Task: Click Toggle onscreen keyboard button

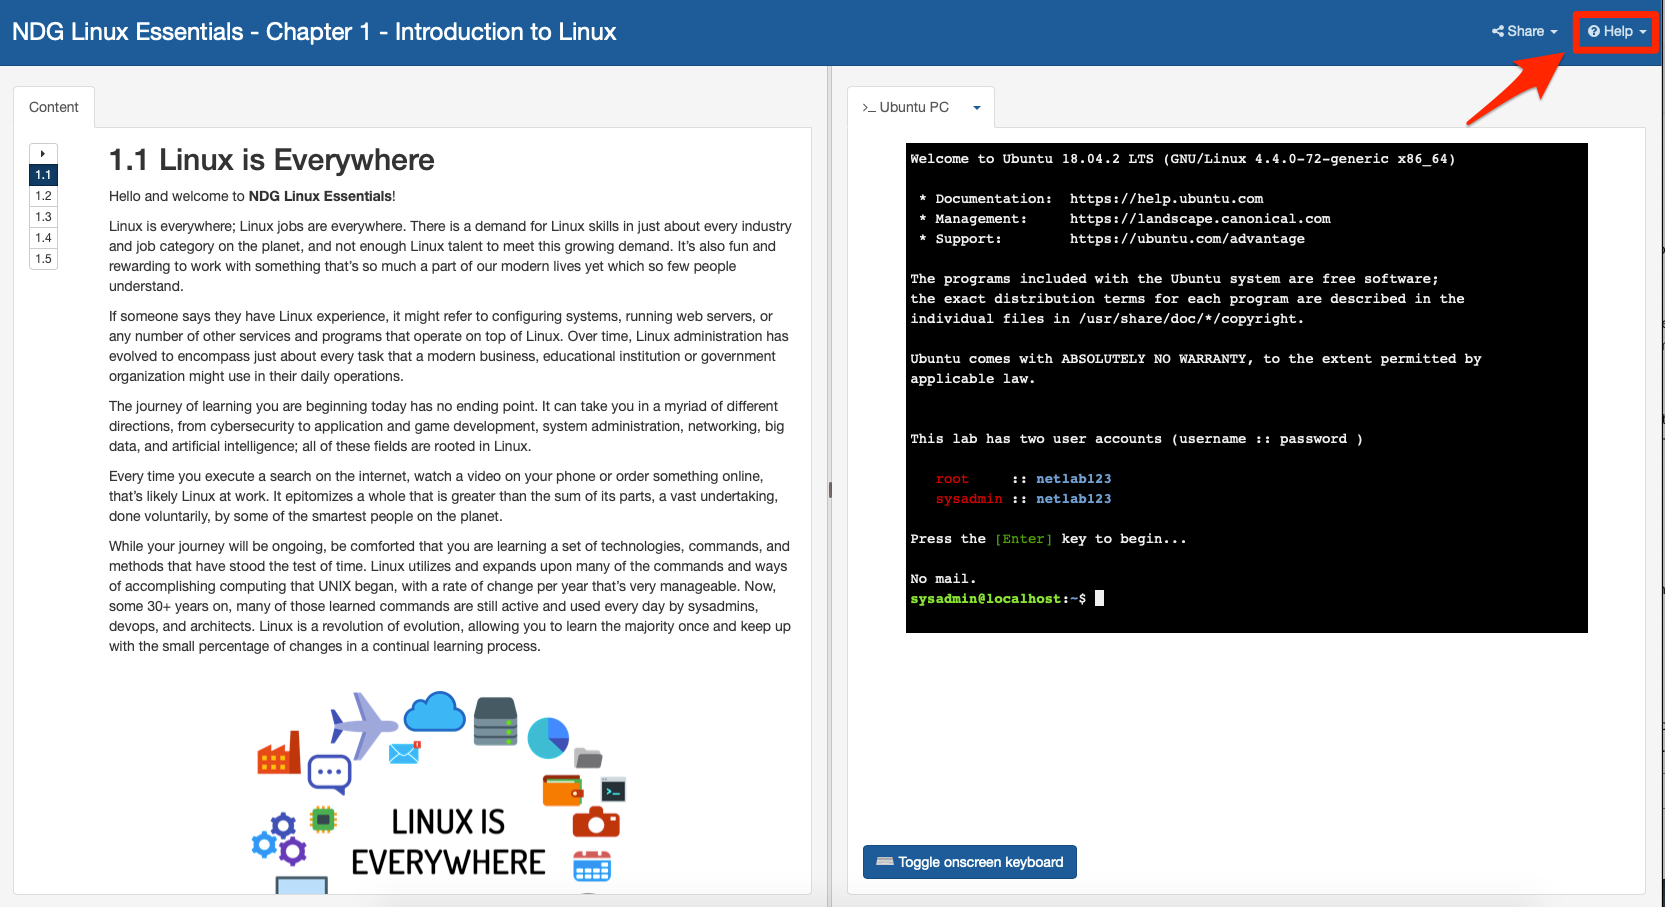Action: tap(970, 862)
